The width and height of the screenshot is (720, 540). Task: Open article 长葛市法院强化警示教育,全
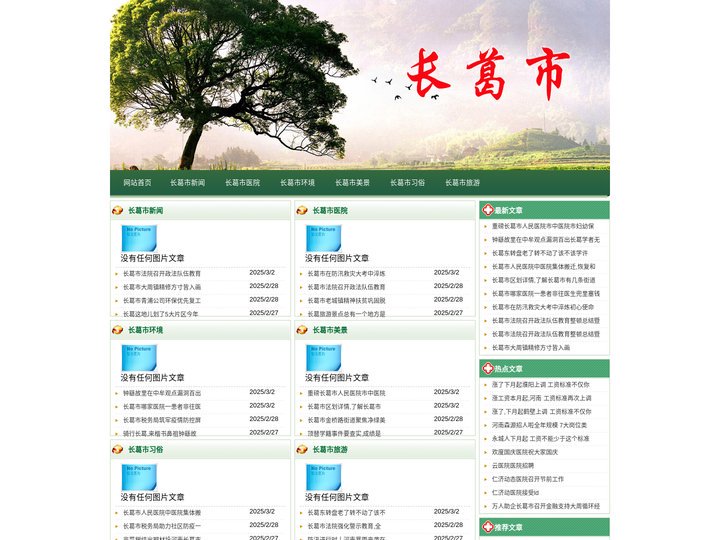(344, 526)
